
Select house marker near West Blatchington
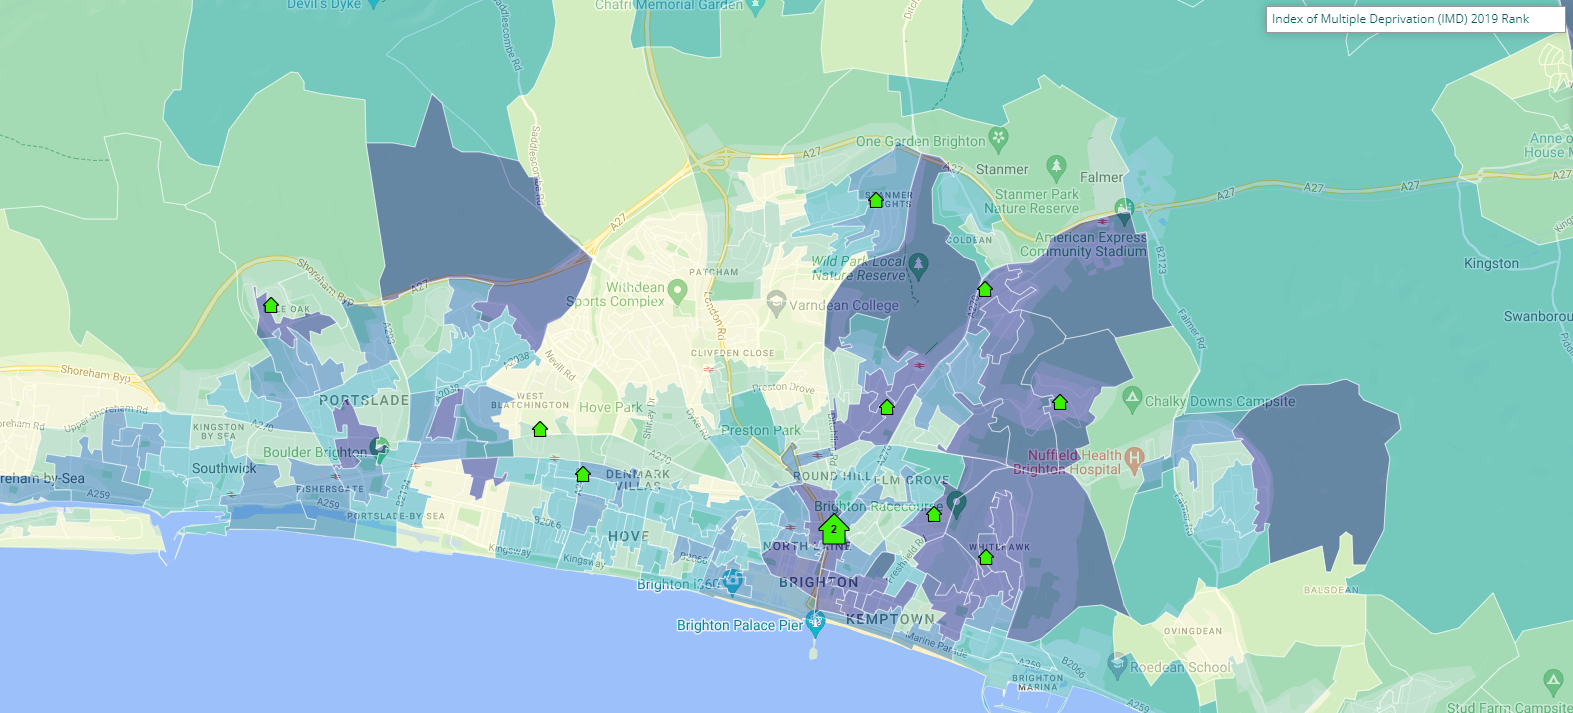pos(540,429)
